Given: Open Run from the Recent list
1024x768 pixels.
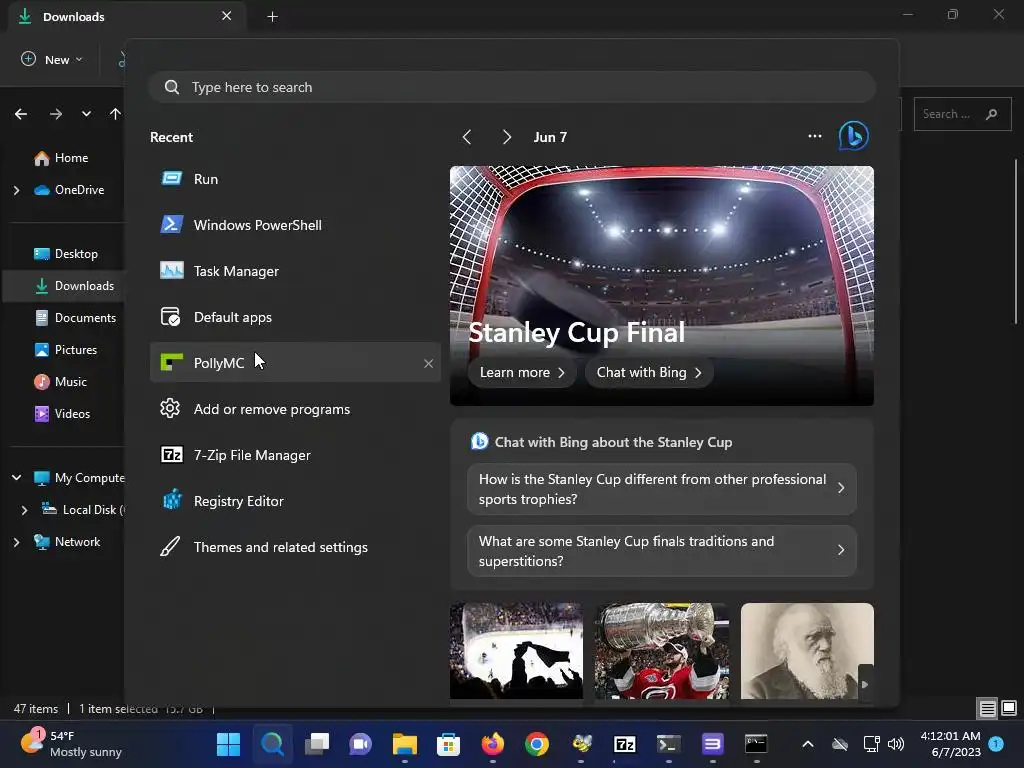Looking at the screenshot, I should (295, 179).
